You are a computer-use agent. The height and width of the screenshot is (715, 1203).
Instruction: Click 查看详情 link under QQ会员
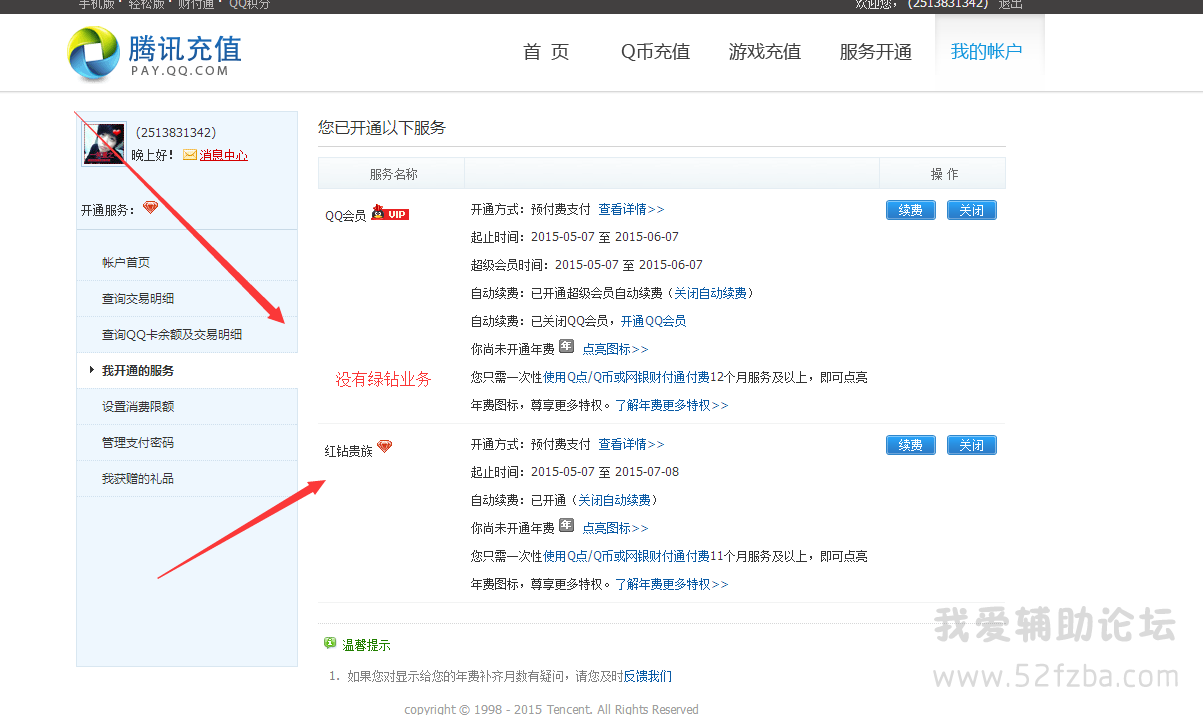(631, 210)
